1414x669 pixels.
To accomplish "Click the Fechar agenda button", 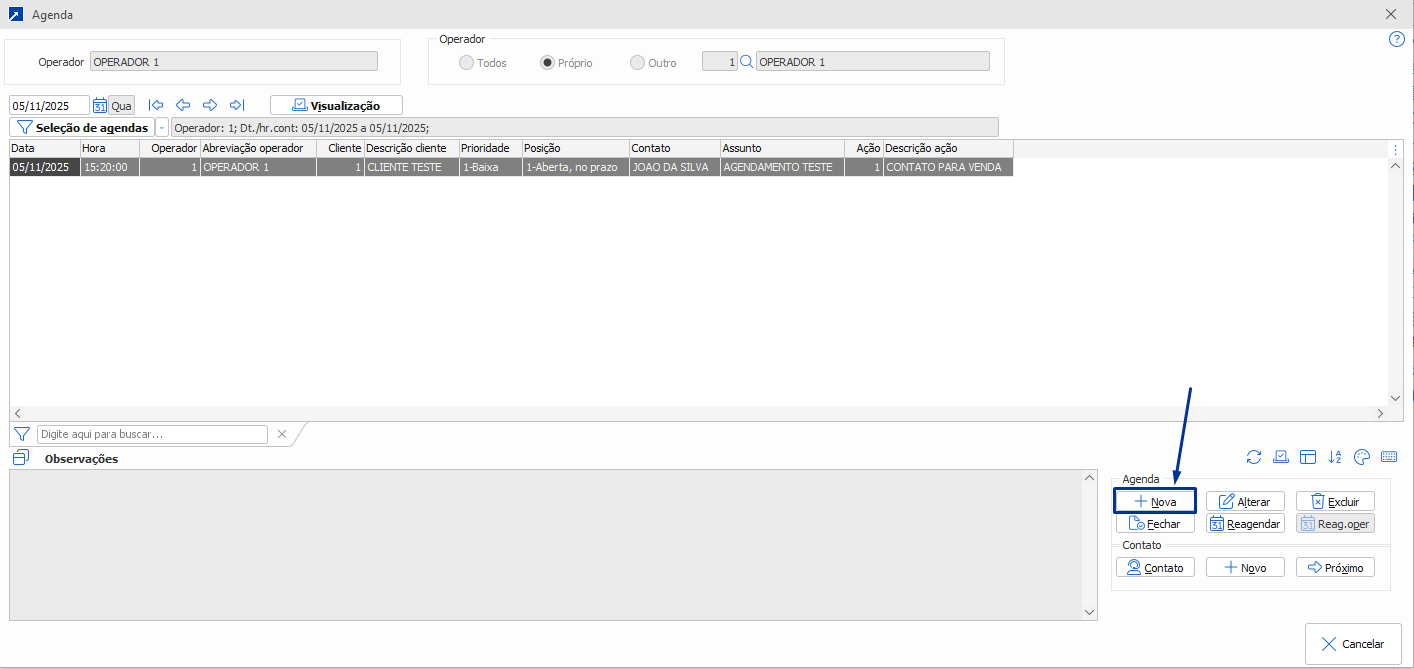I will coord(1155,523).
